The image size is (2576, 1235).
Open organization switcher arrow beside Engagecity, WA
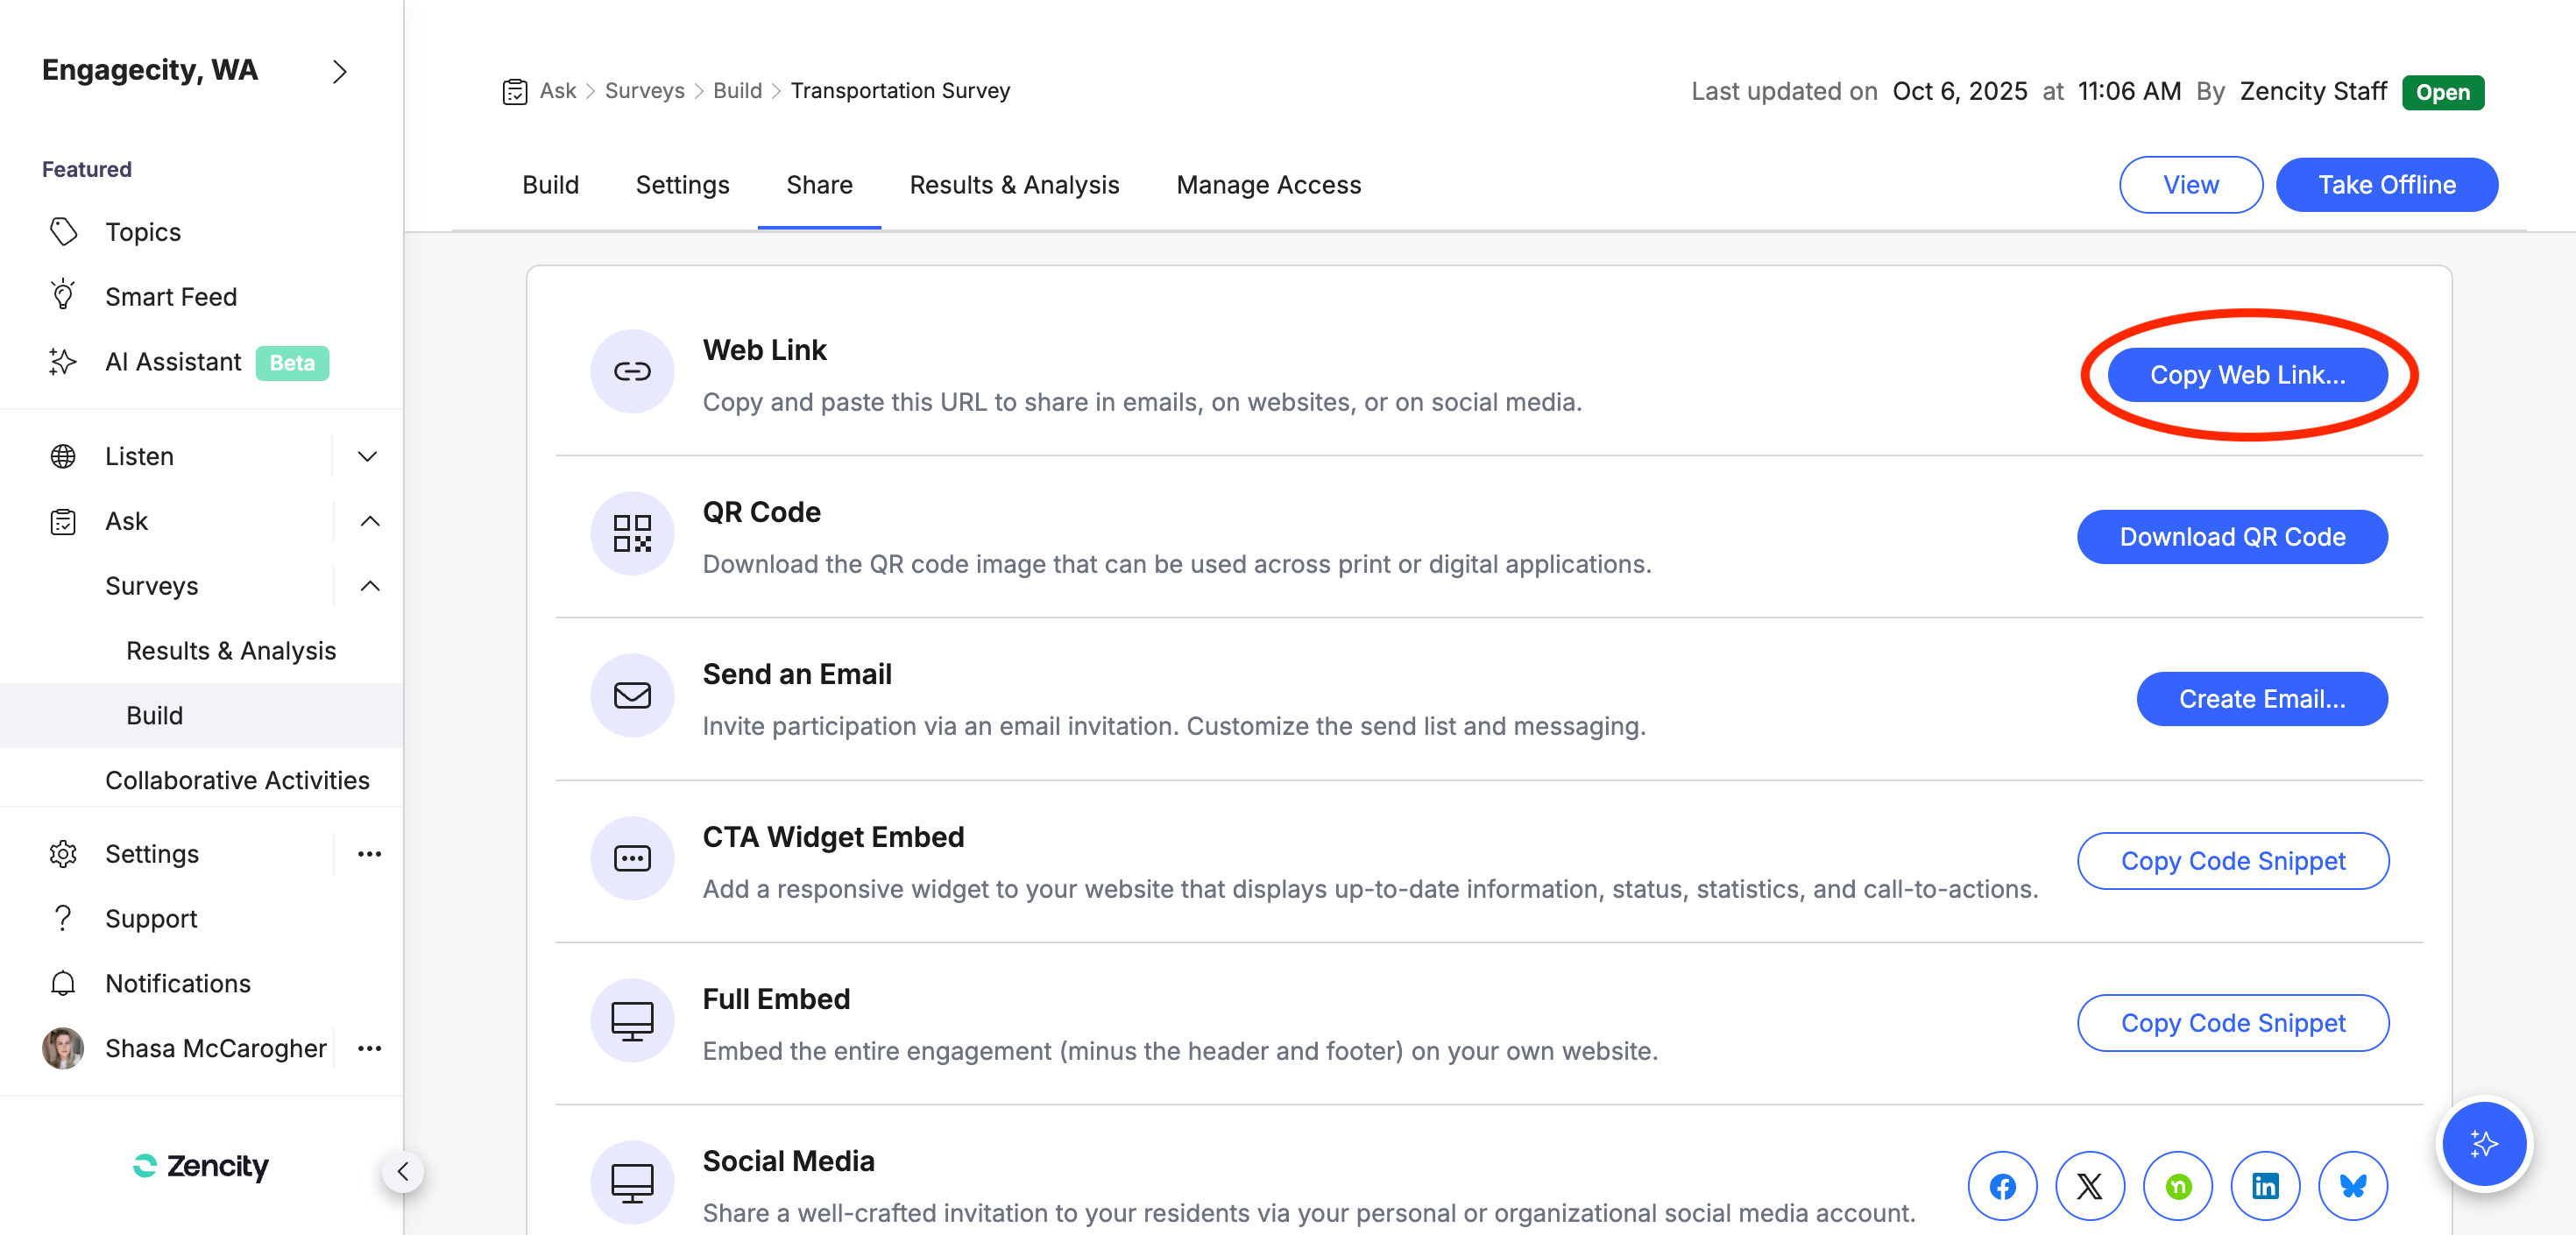339,72
